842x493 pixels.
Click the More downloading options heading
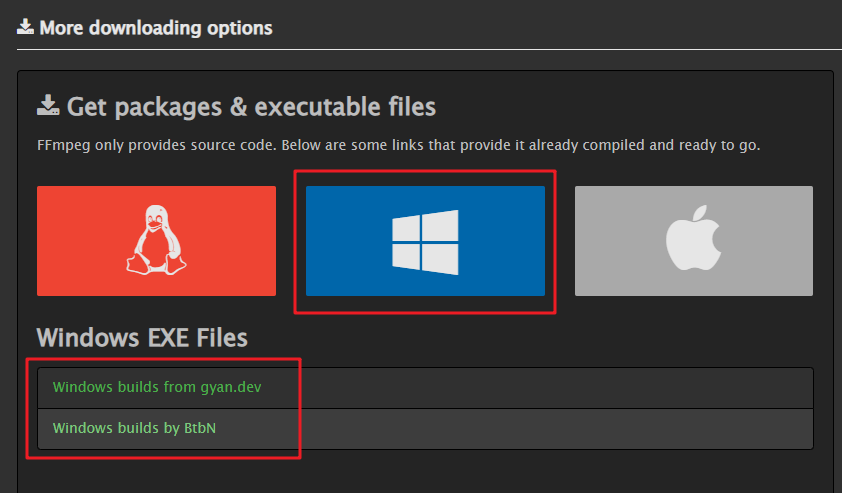point(156,27)
